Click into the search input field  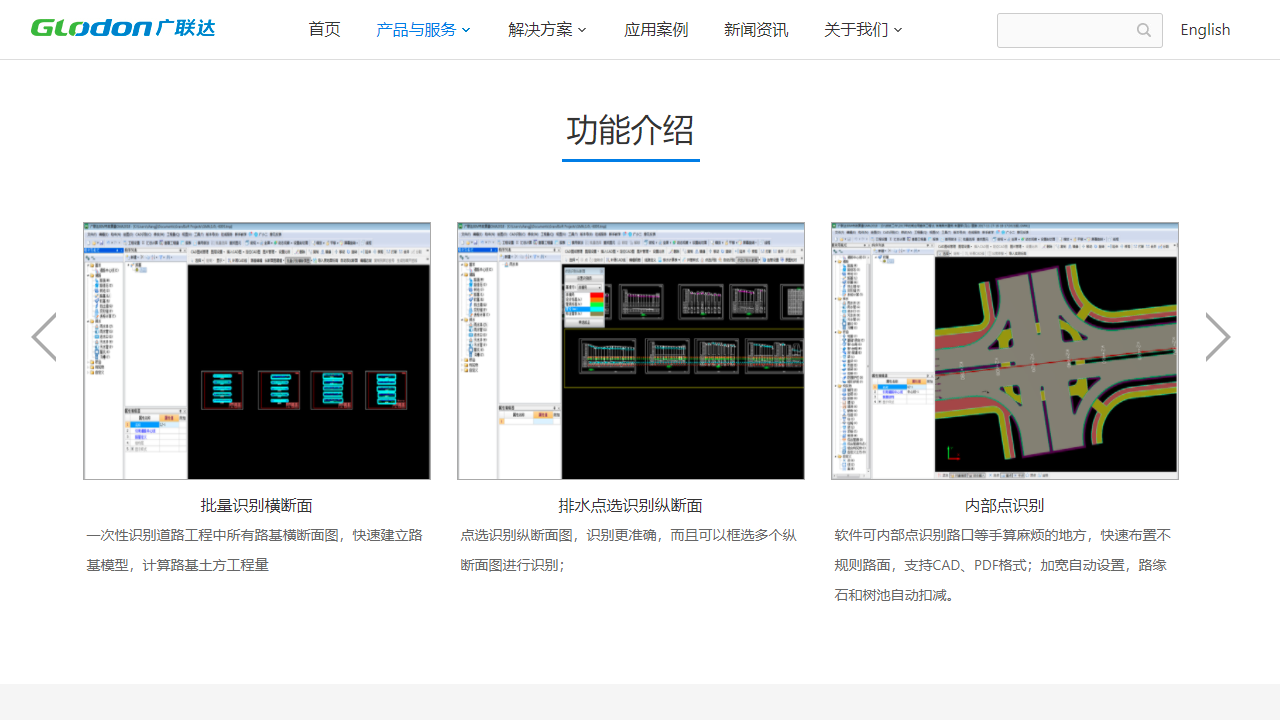coord(1066,30)
